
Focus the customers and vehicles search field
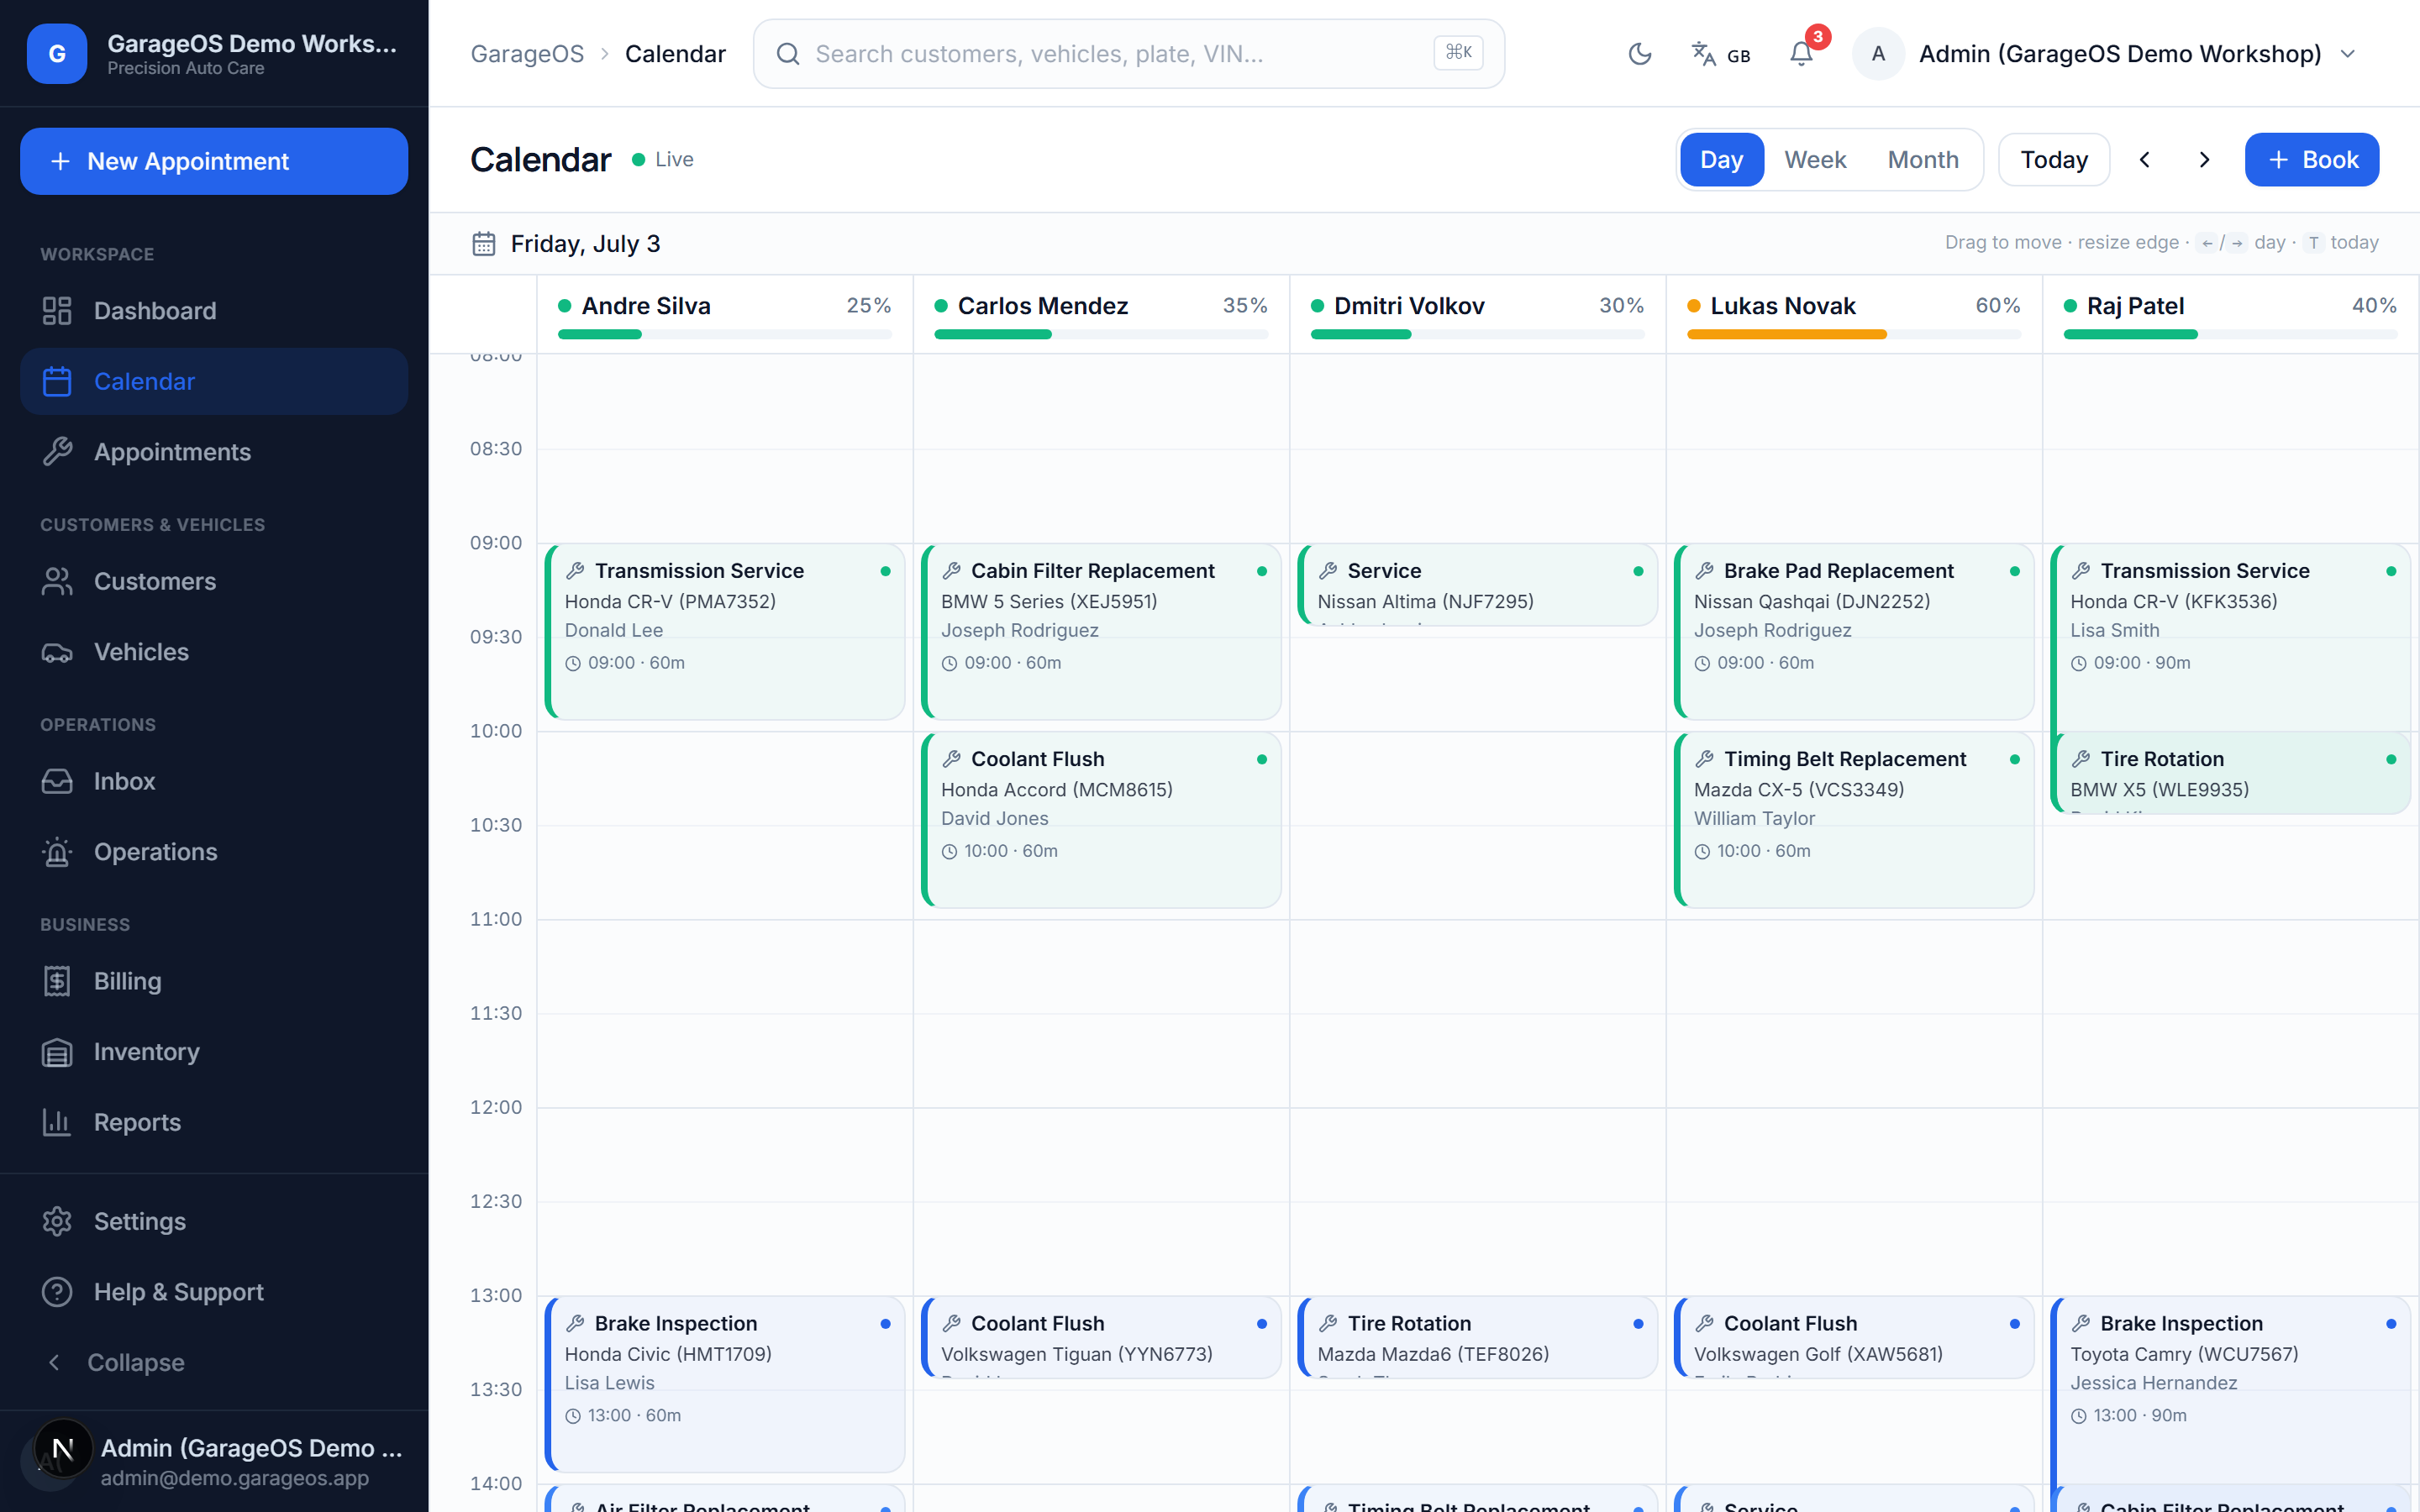(1128, 54)
